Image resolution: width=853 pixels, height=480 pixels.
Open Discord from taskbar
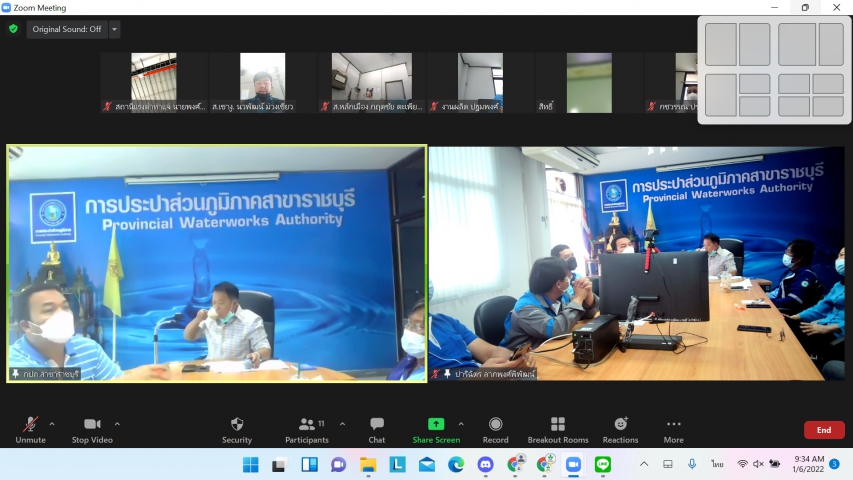[x=485, y=465]
